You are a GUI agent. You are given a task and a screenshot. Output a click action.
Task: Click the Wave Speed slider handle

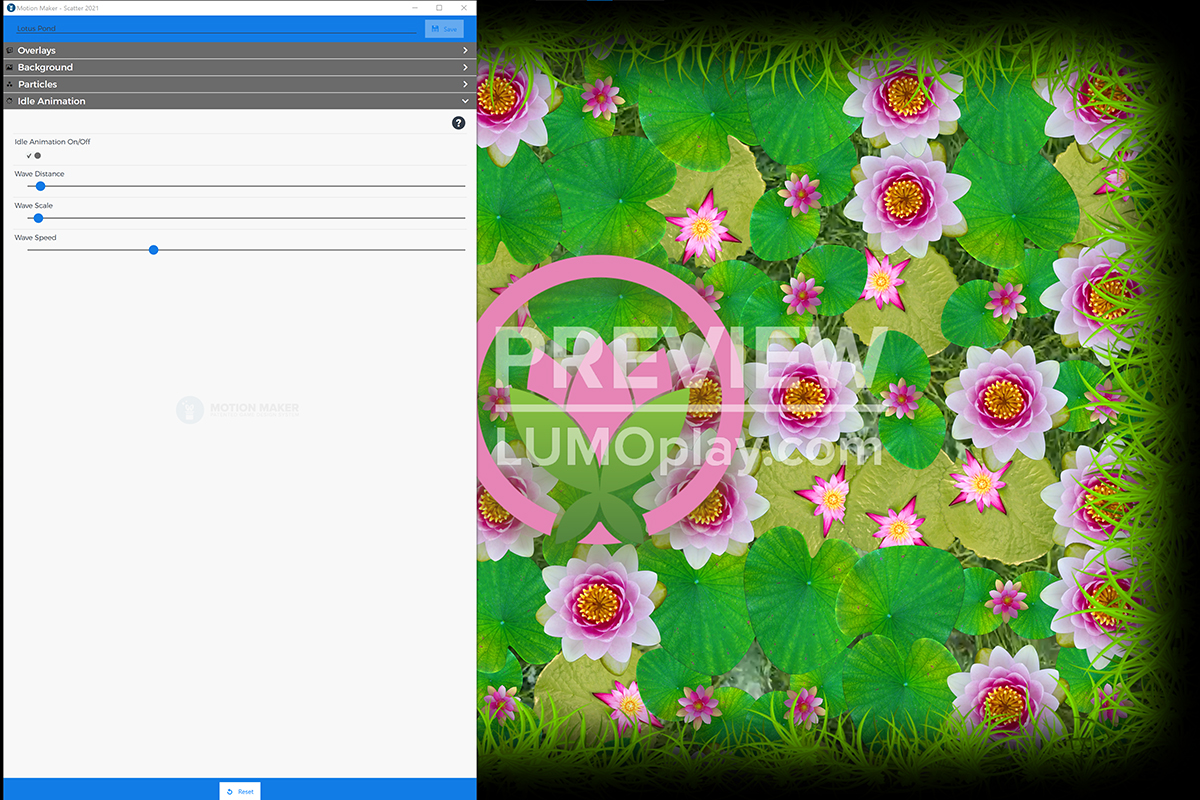(x=153, y=250)
